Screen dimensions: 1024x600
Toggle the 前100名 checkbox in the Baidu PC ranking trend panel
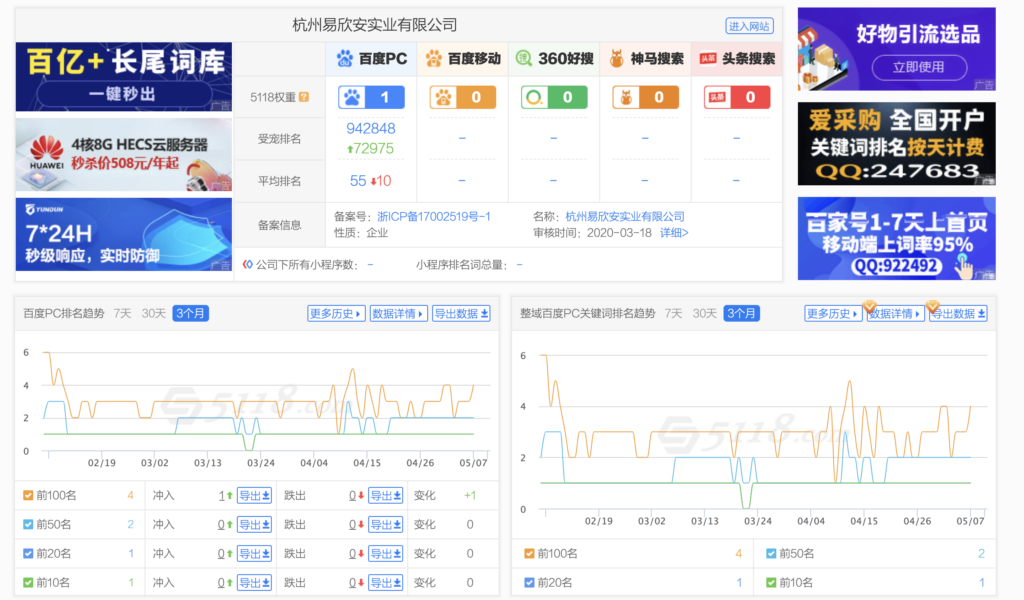pos(28,496)
